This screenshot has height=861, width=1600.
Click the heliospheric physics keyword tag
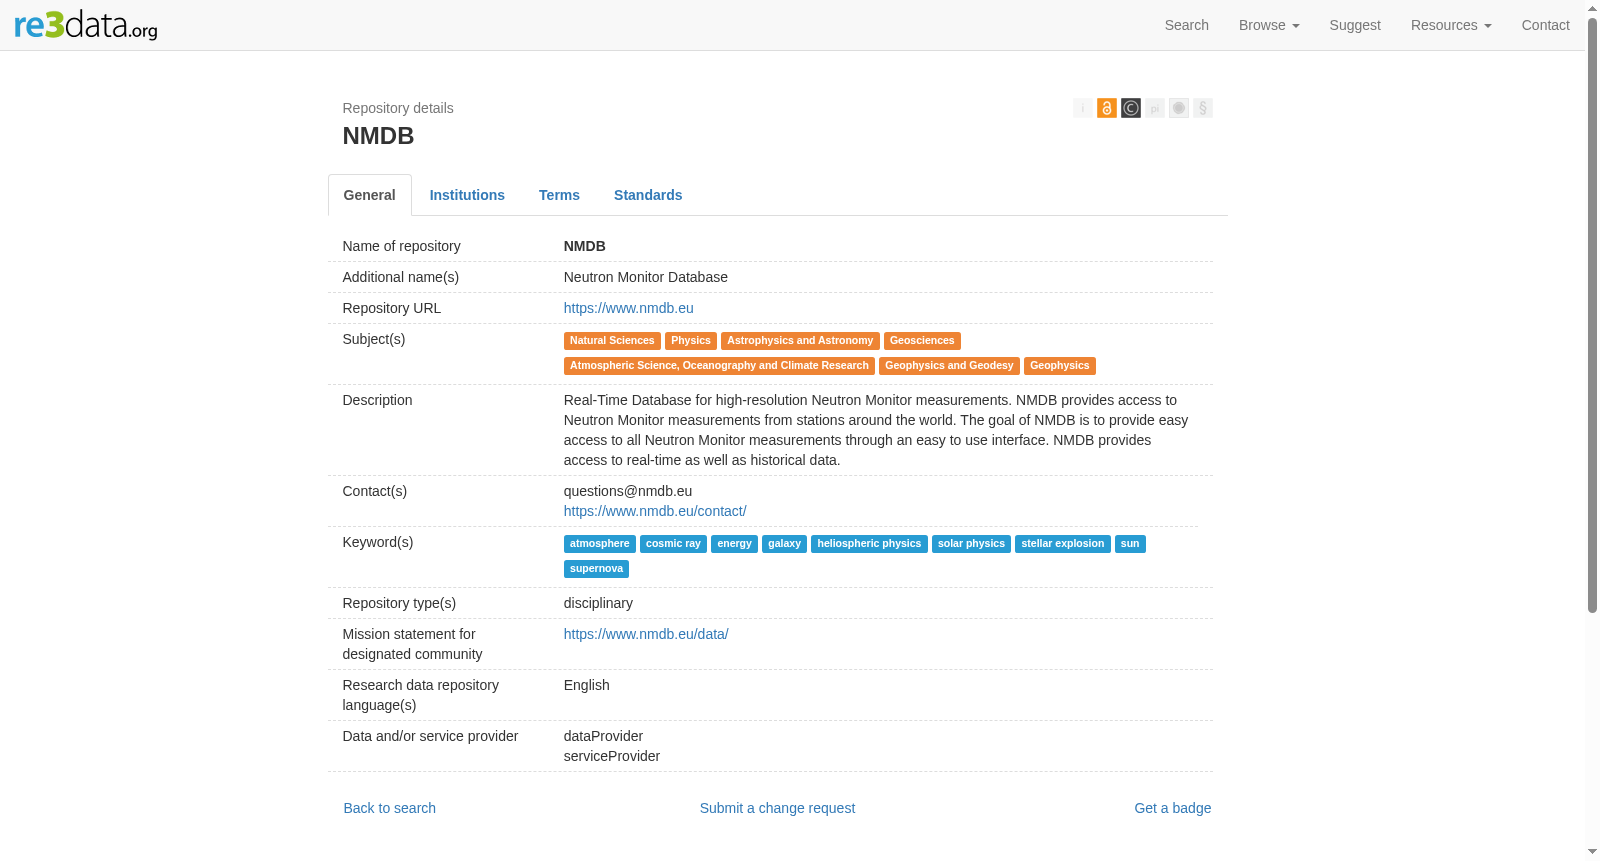tap(869, 544)
